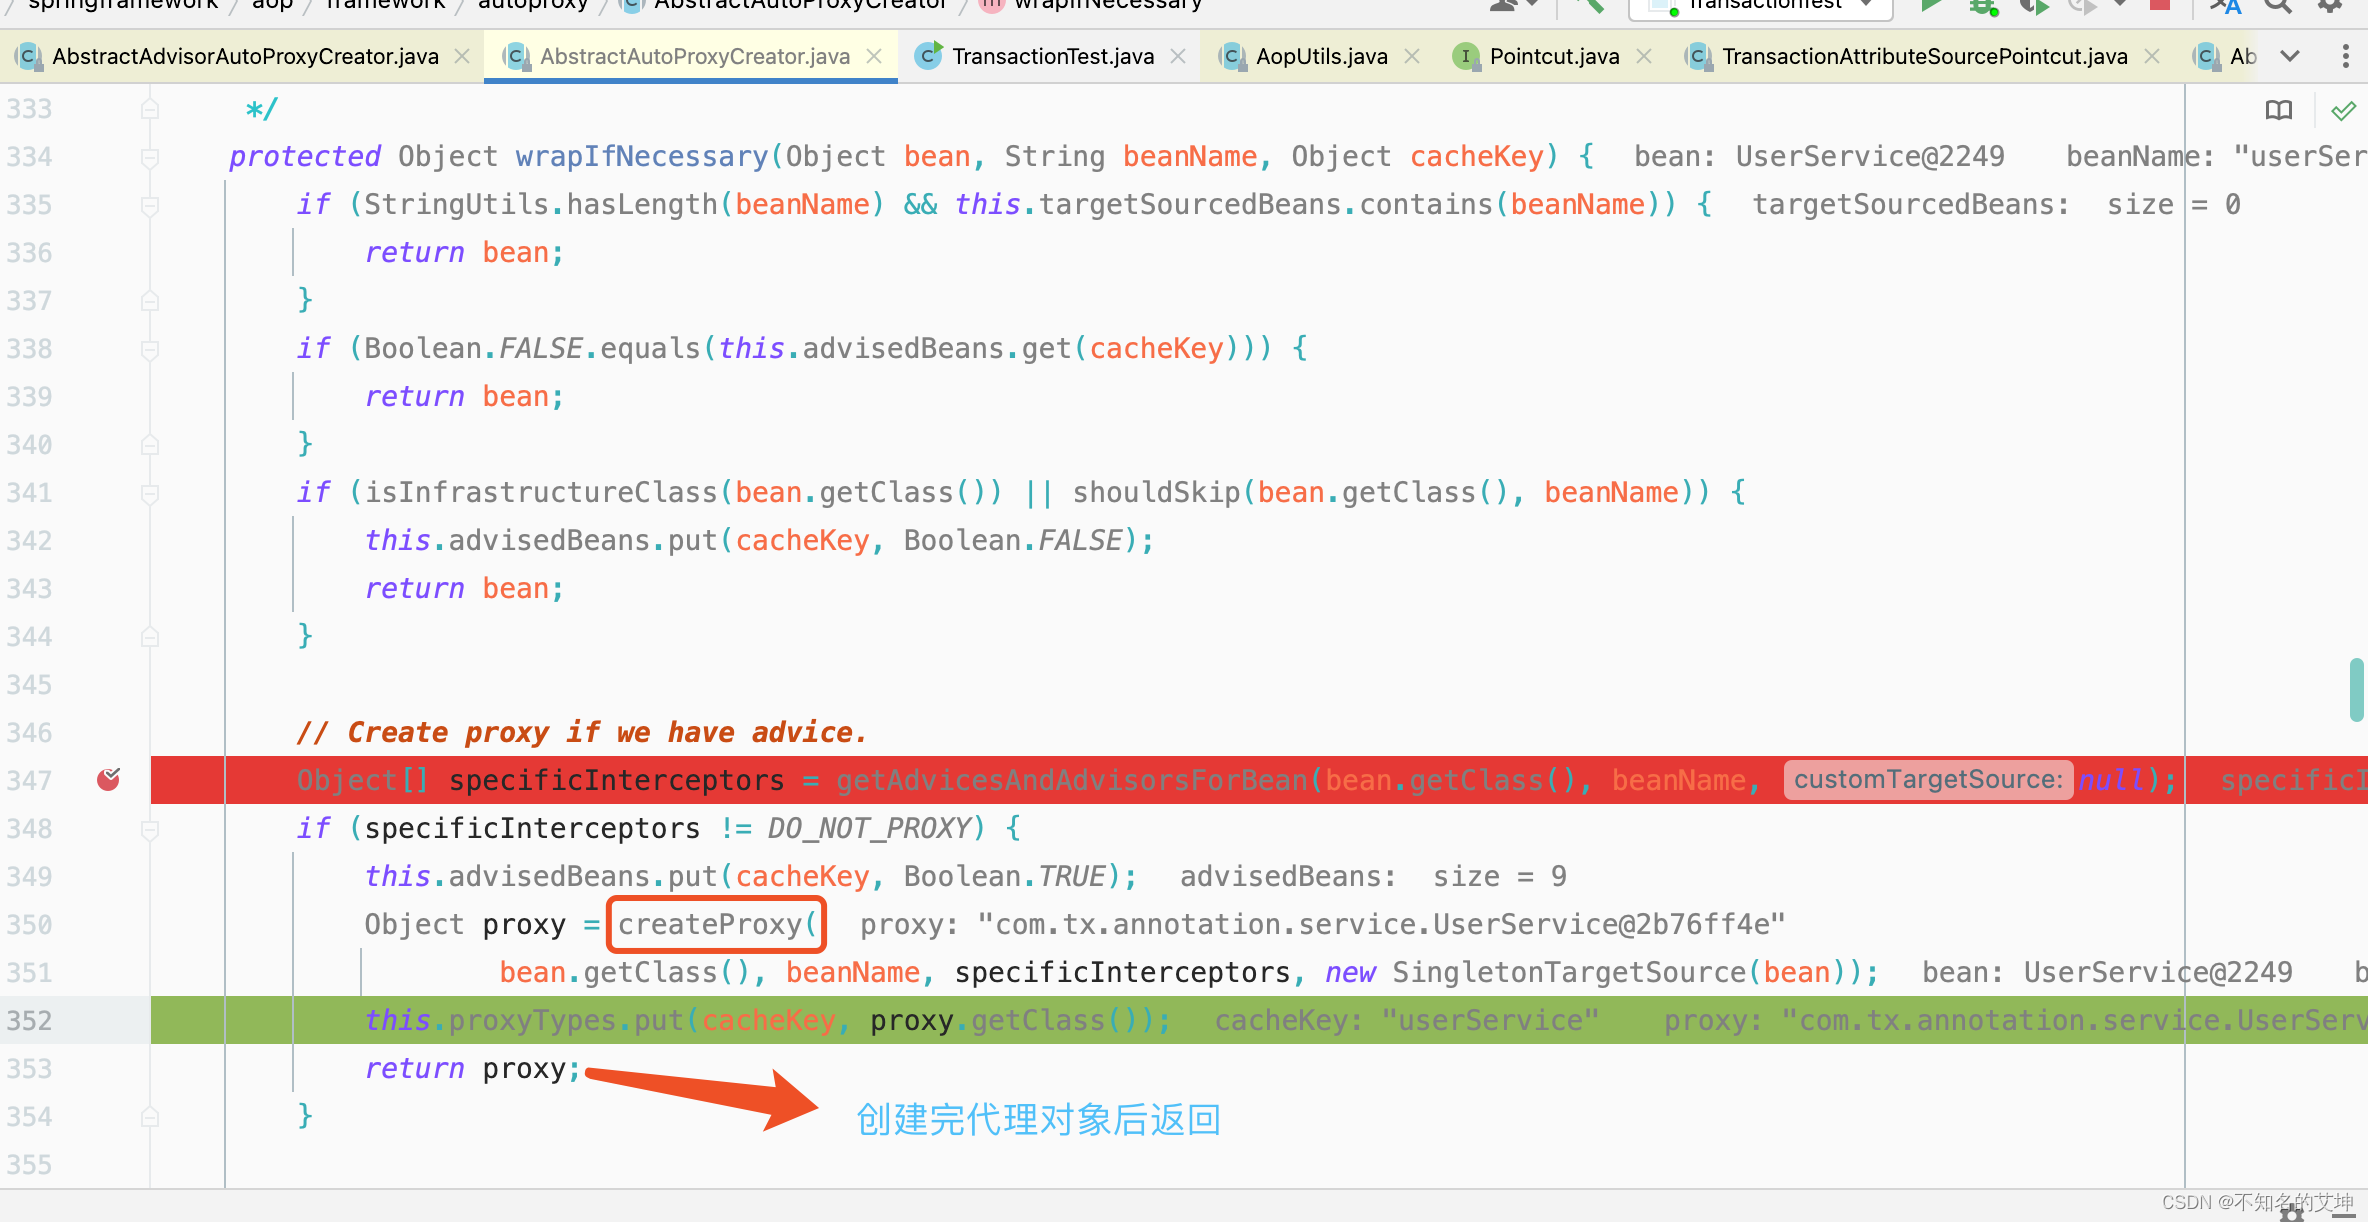Click 'return proxy;' statement on line 353

pyautogui.click(x=472, y=1069)
